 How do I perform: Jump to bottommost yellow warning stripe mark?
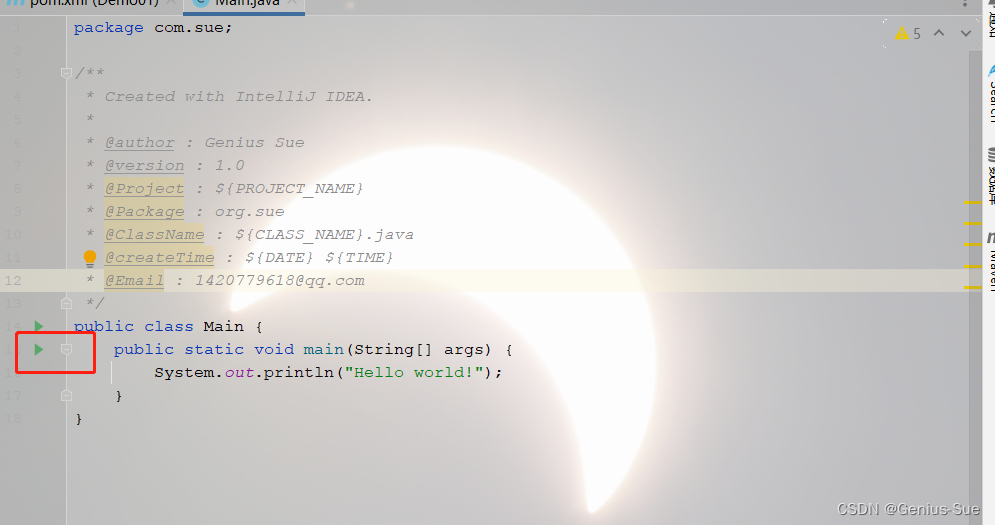[973, 288]
